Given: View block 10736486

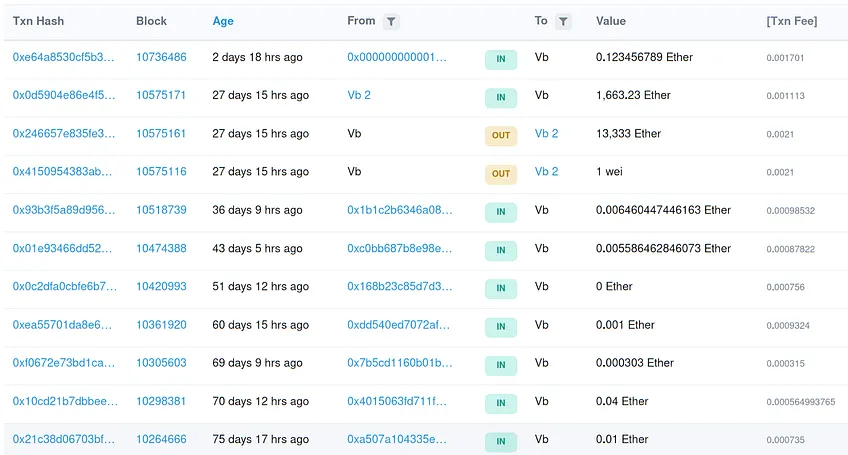Looking at the screenshot, I should [161, 57].
